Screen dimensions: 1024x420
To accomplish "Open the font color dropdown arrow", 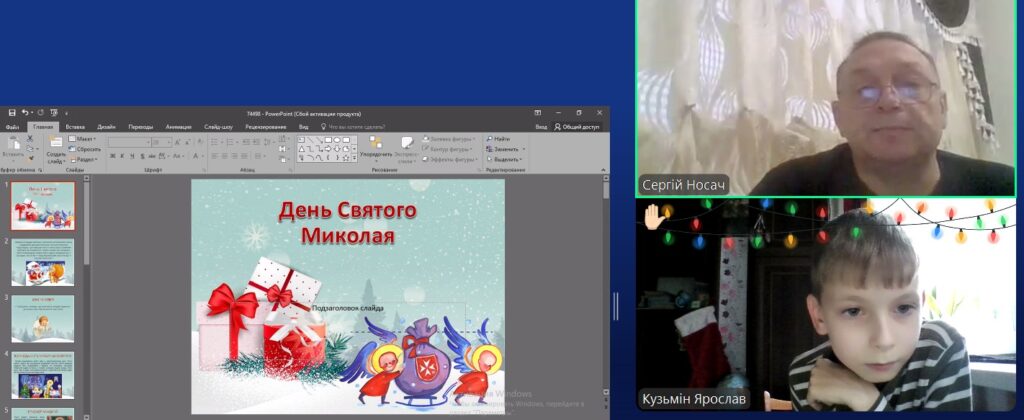I will point(202,156).
